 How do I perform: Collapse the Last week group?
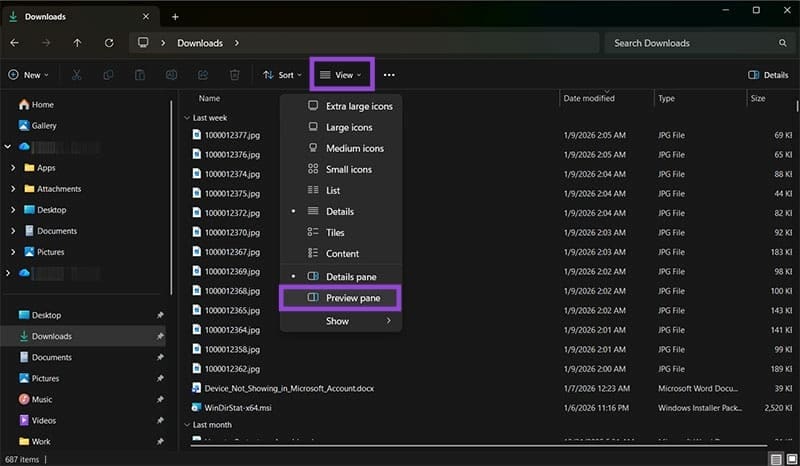coord(187,118)
